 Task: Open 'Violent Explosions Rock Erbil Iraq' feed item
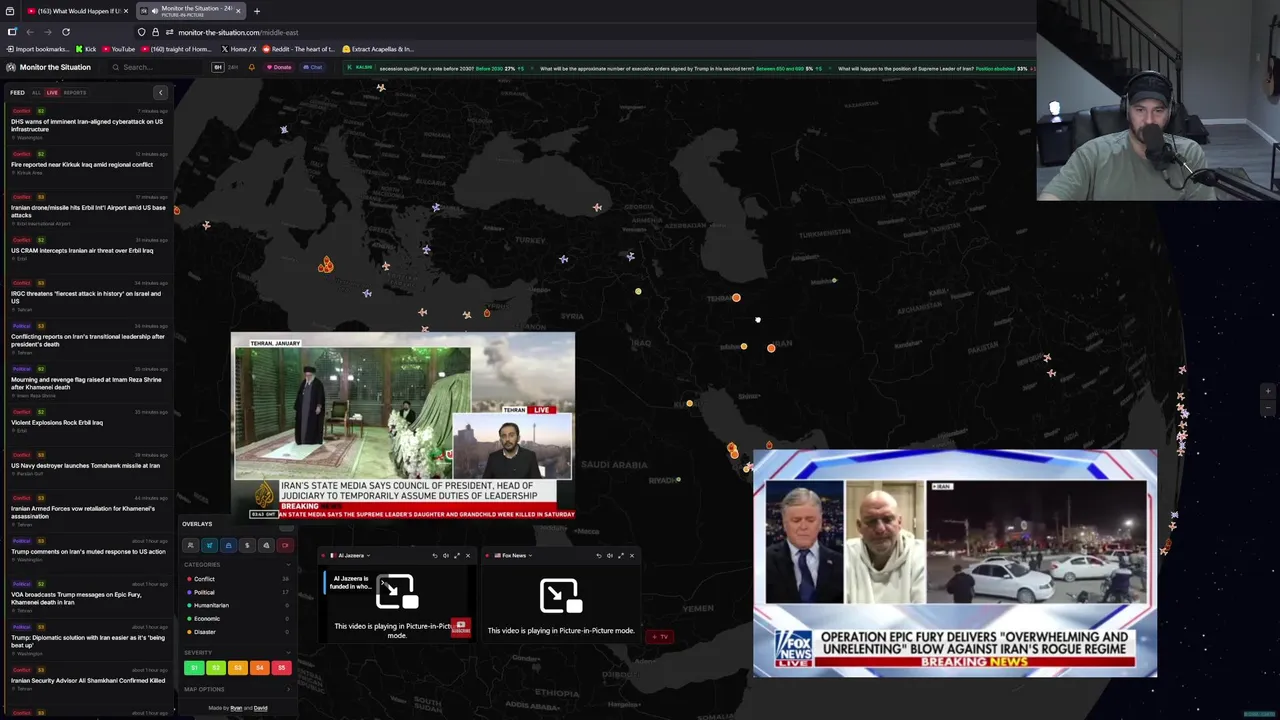(88, 422)
